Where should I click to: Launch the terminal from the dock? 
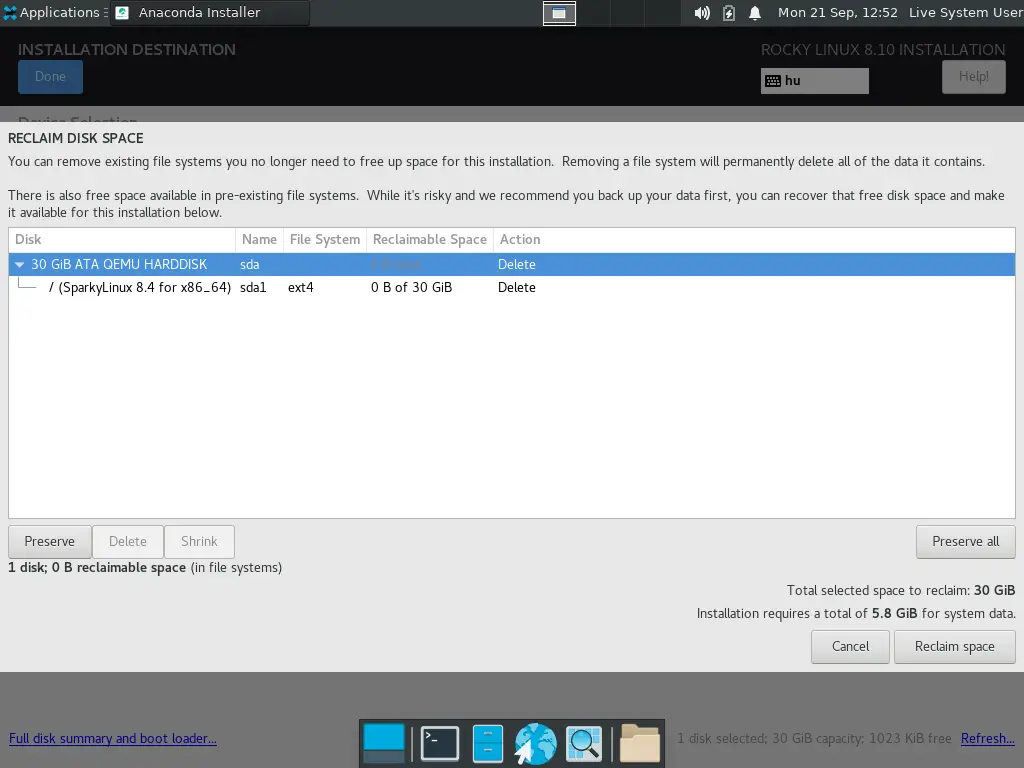(x=440, y=743)
